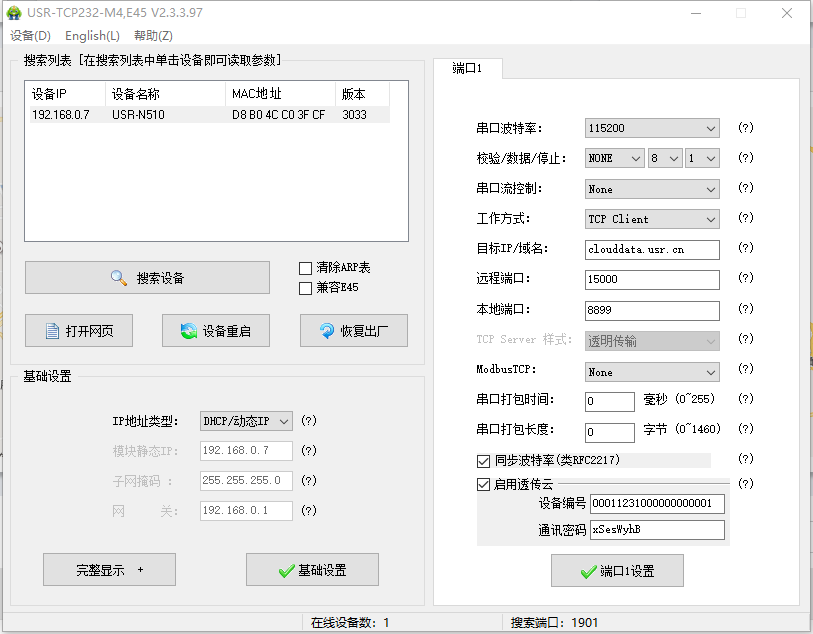Image resolution: width=813 pixels, height=634 pixels.
Task: Click the help (?) icon next to 本地端口
Action: point(746,309)
